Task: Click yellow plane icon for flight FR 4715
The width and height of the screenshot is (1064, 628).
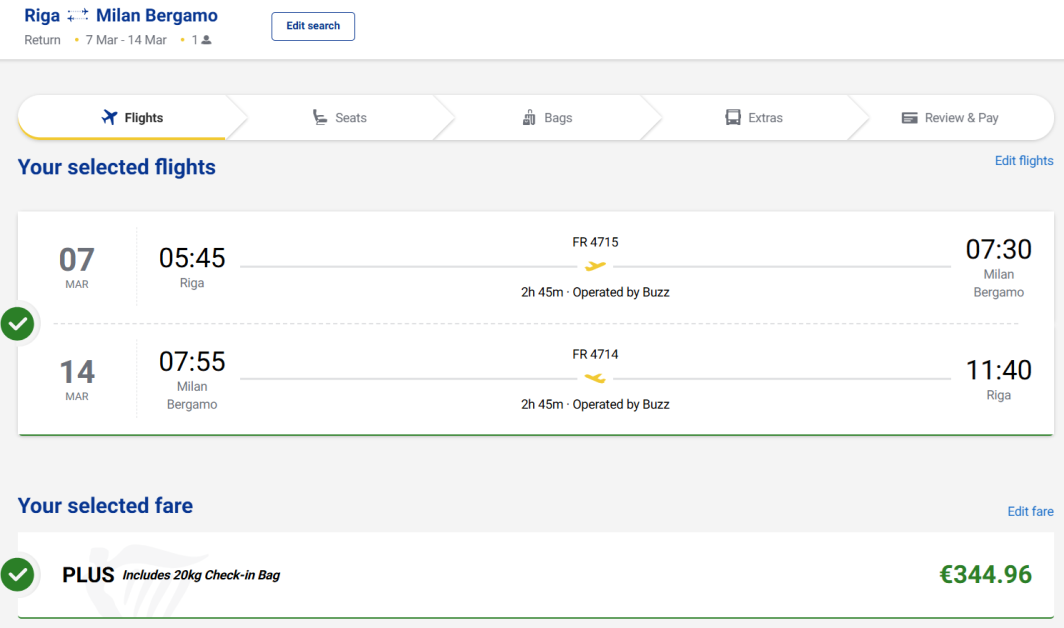Action: (595, 266)
